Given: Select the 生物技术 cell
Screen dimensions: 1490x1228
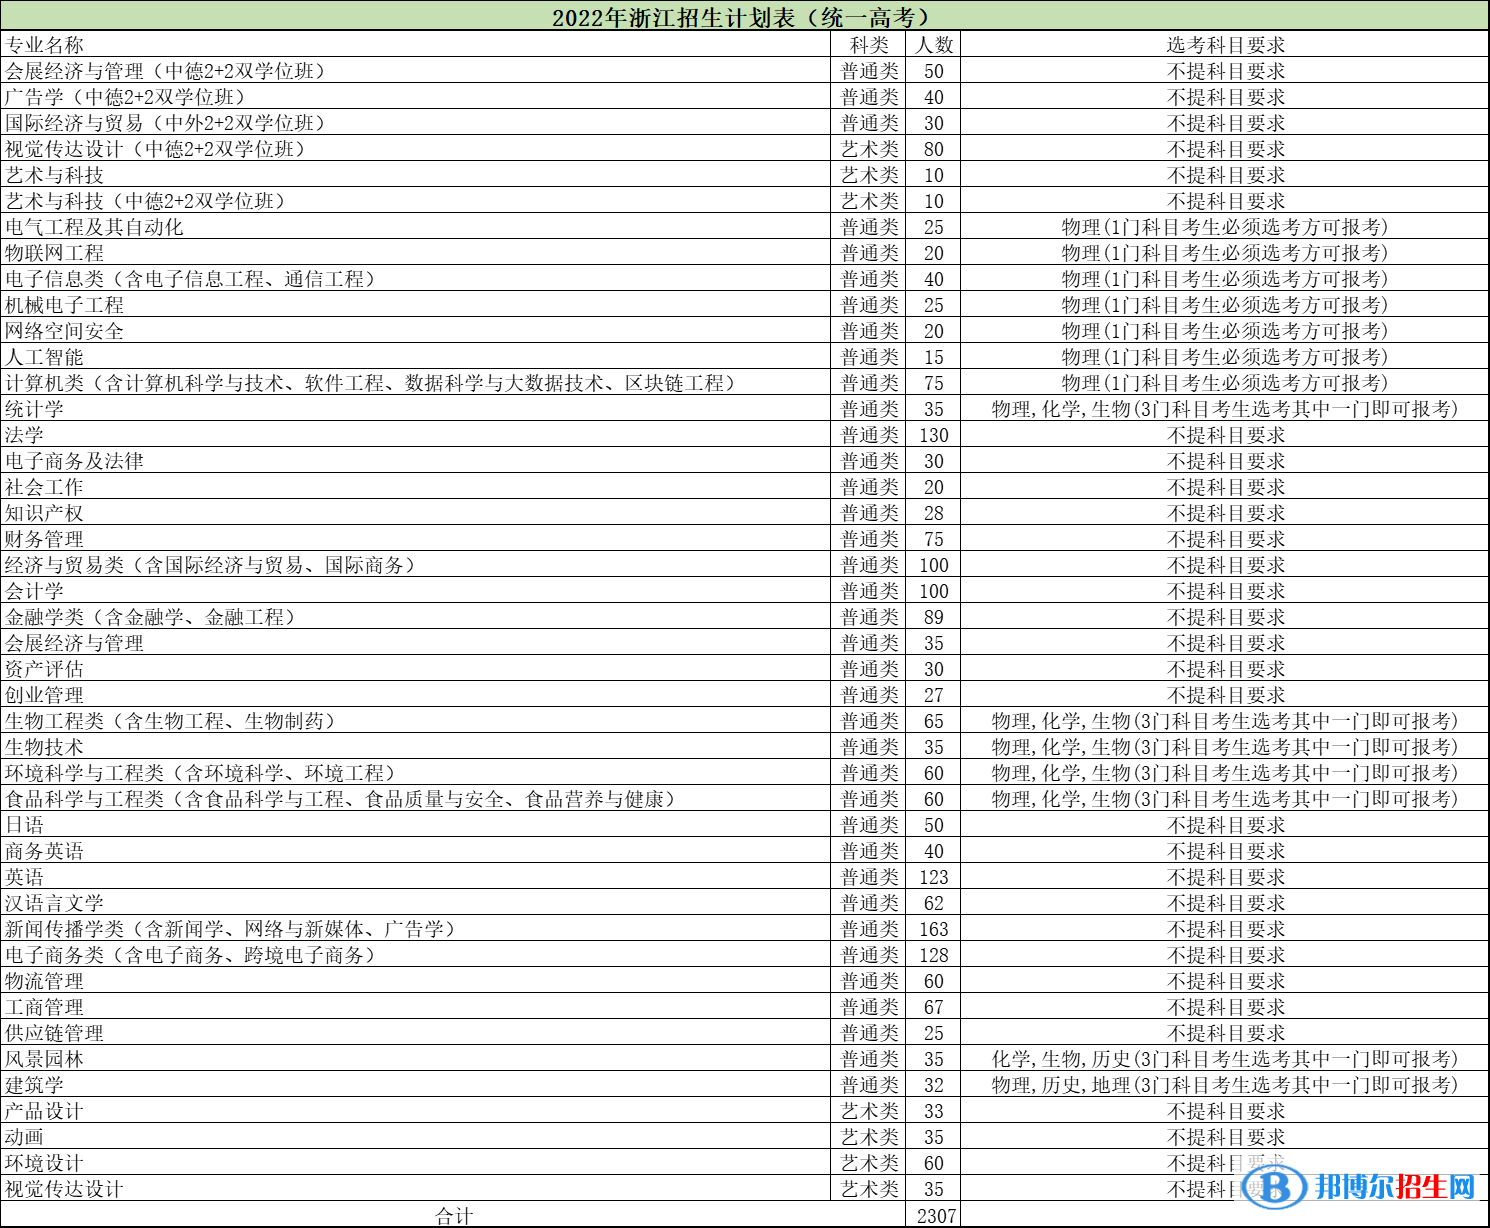Looking at the screenshot, I should point(416,746).
